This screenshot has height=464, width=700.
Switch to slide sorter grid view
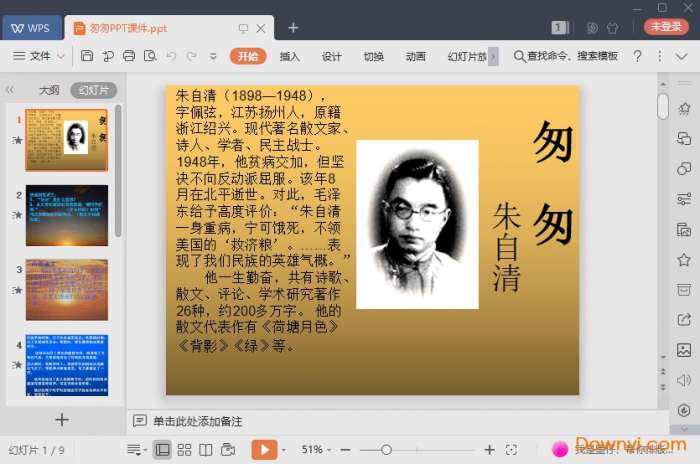(184, 450)
